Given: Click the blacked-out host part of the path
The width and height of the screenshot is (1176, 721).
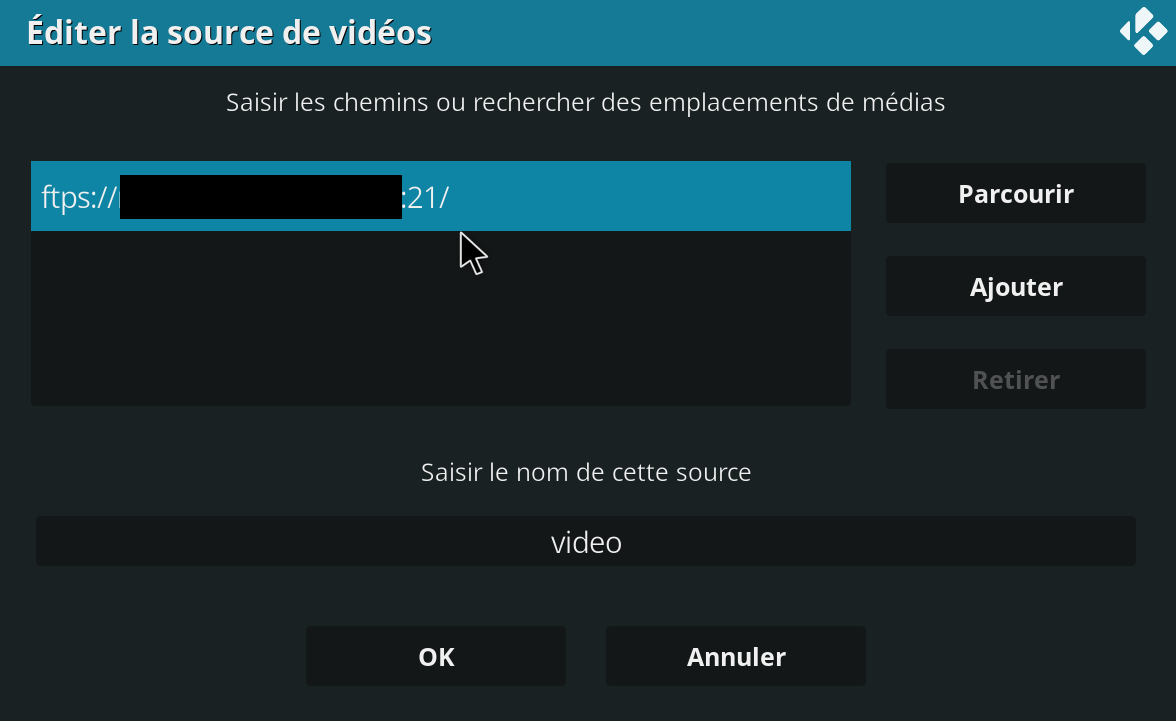Looking at the screenshot, I should click(261, 197).
